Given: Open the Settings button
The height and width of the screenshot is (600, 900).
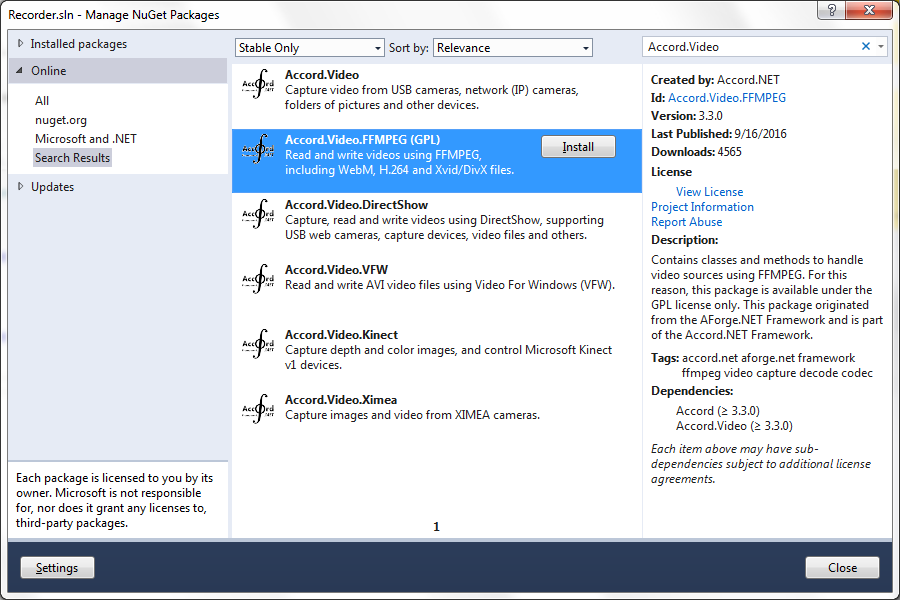Looking at the screenshot, I should pos(57,568).
